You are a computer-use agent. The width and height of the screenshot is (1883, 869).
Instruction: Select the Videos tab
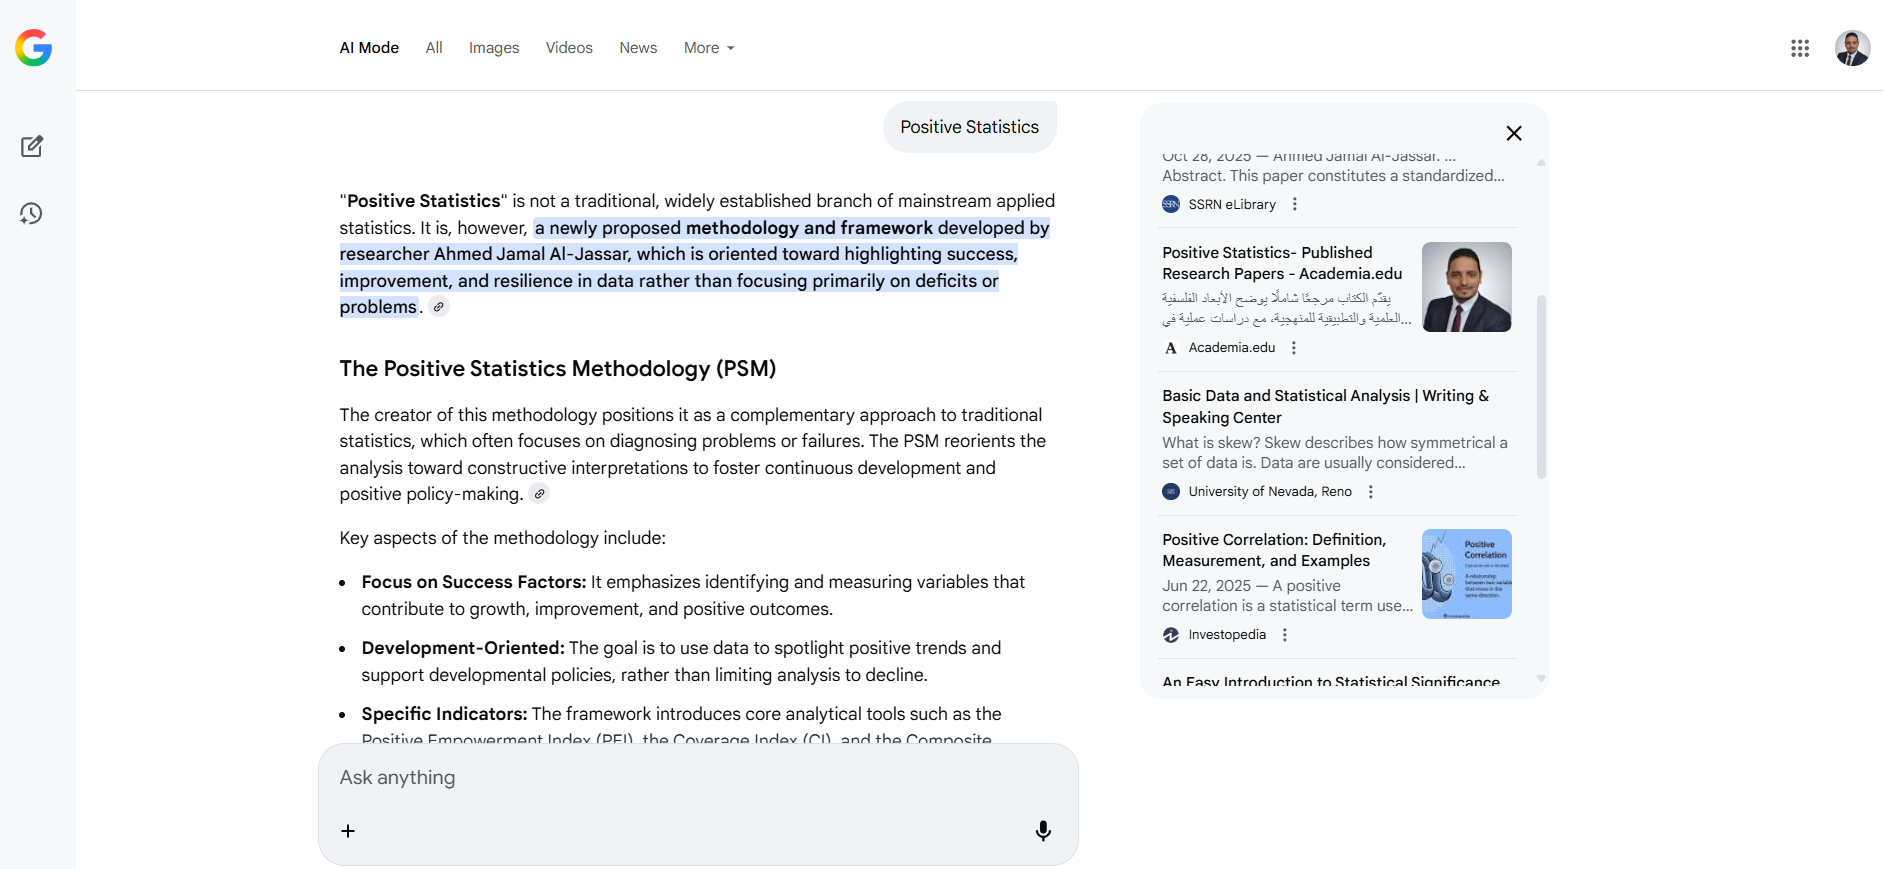569,48
